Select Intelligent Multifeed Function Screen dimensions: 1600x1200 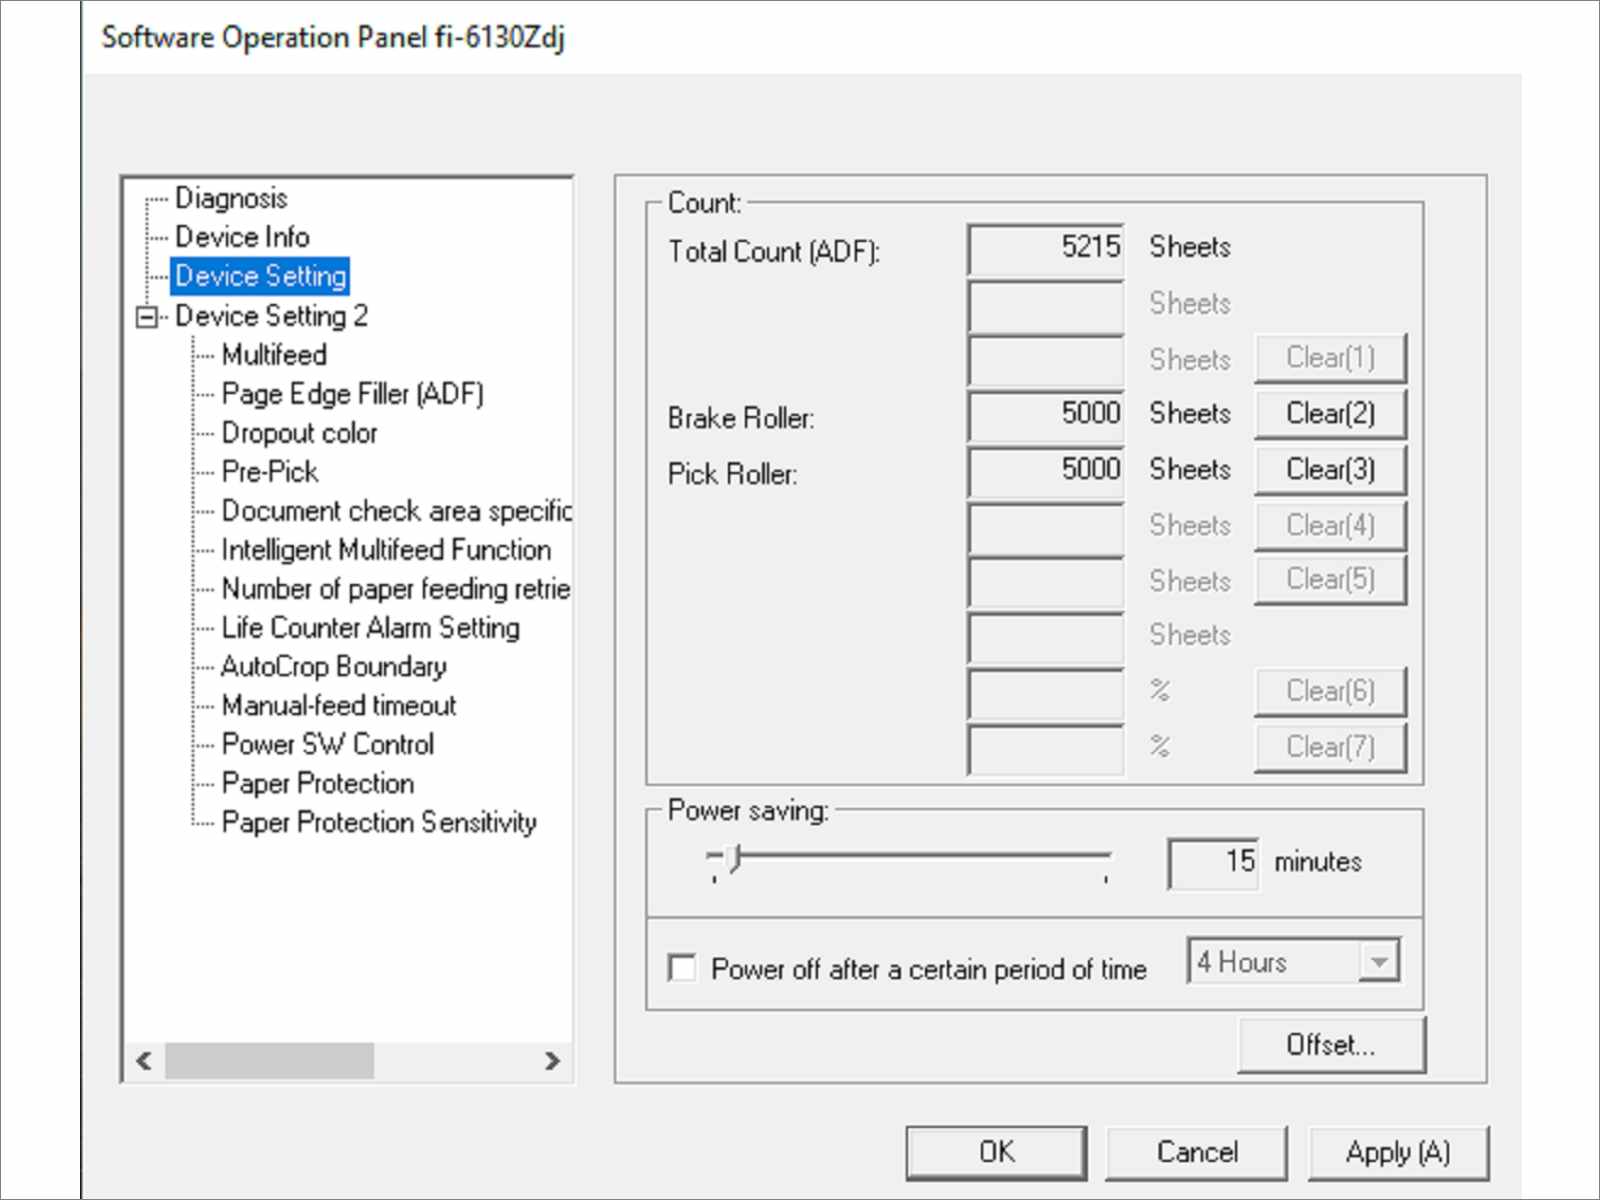click(x=386, y=550)
